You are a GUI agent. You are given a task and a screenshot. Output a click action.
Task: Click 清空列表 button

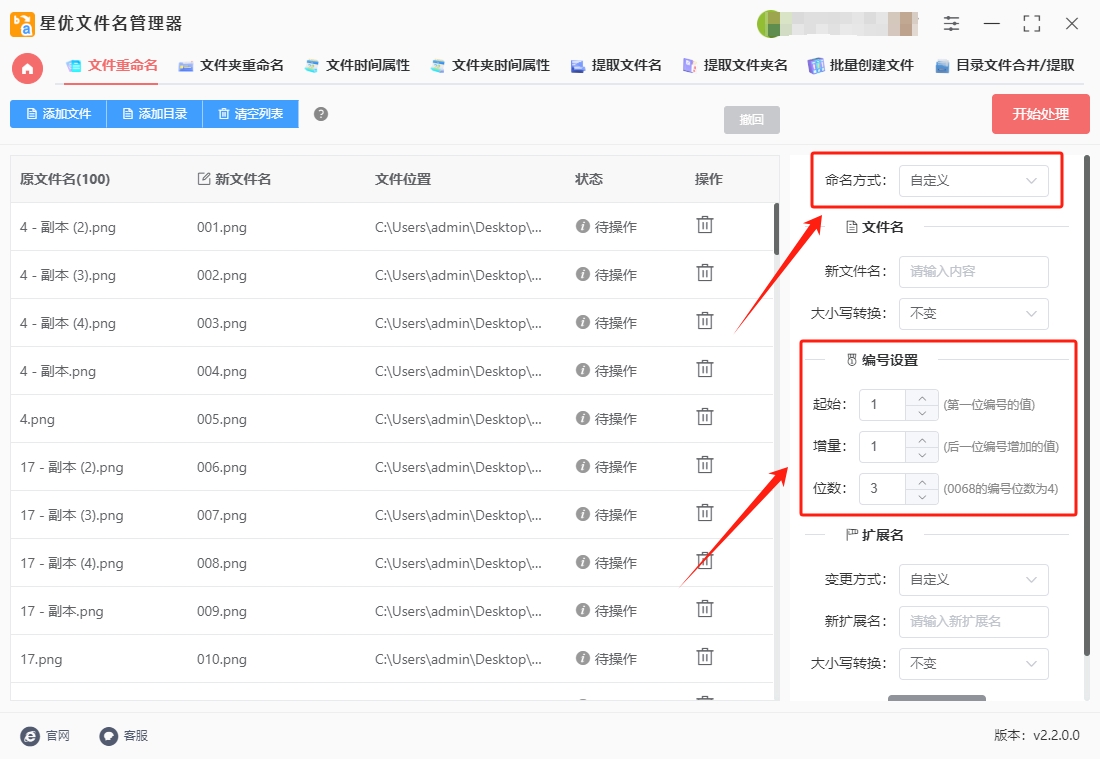[250, 114]
